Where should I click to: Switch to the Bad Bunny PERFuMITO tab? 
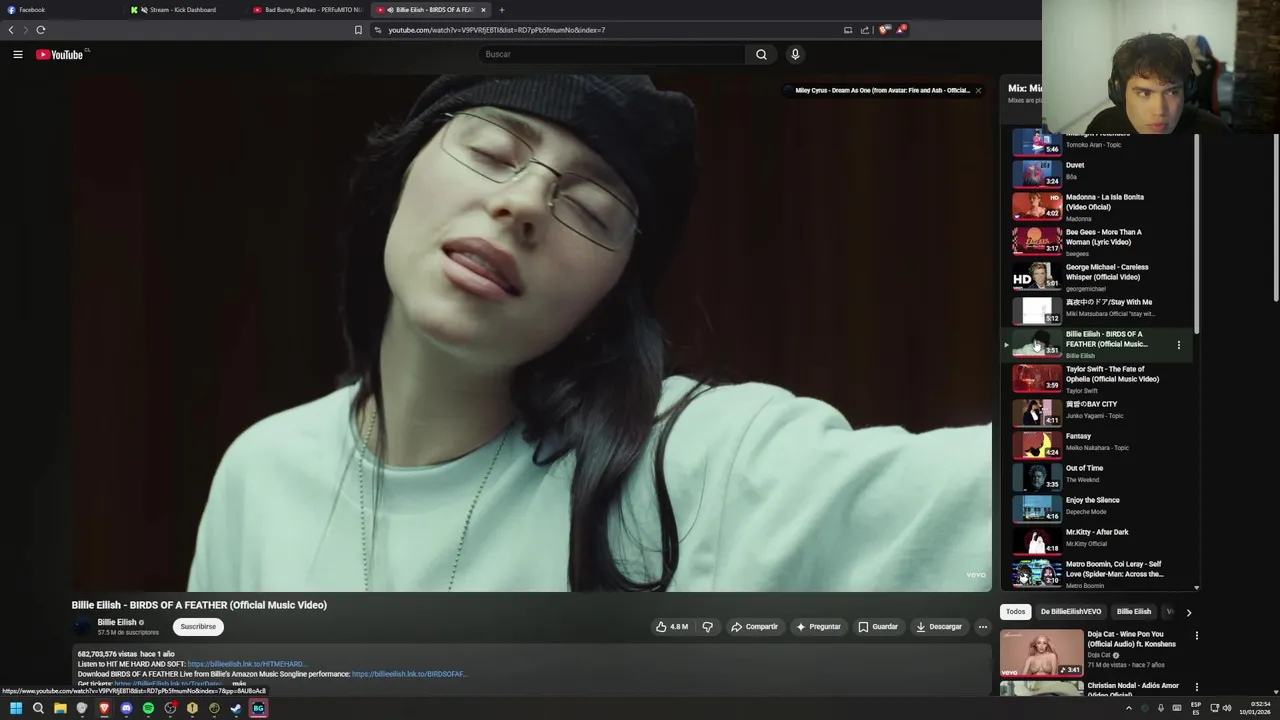[x=309, y=10]
